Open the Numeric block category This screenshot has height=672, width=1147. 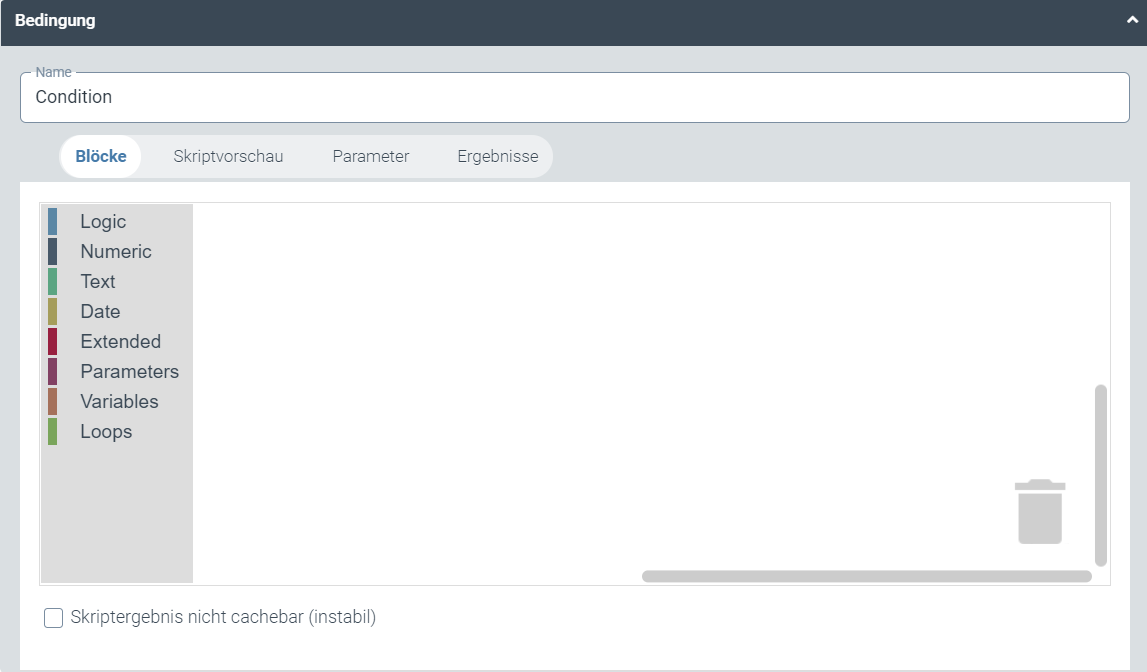(x=115, y=251)
